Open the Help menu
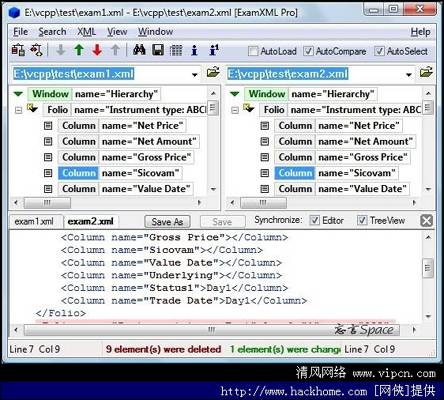 pos(420,32)
